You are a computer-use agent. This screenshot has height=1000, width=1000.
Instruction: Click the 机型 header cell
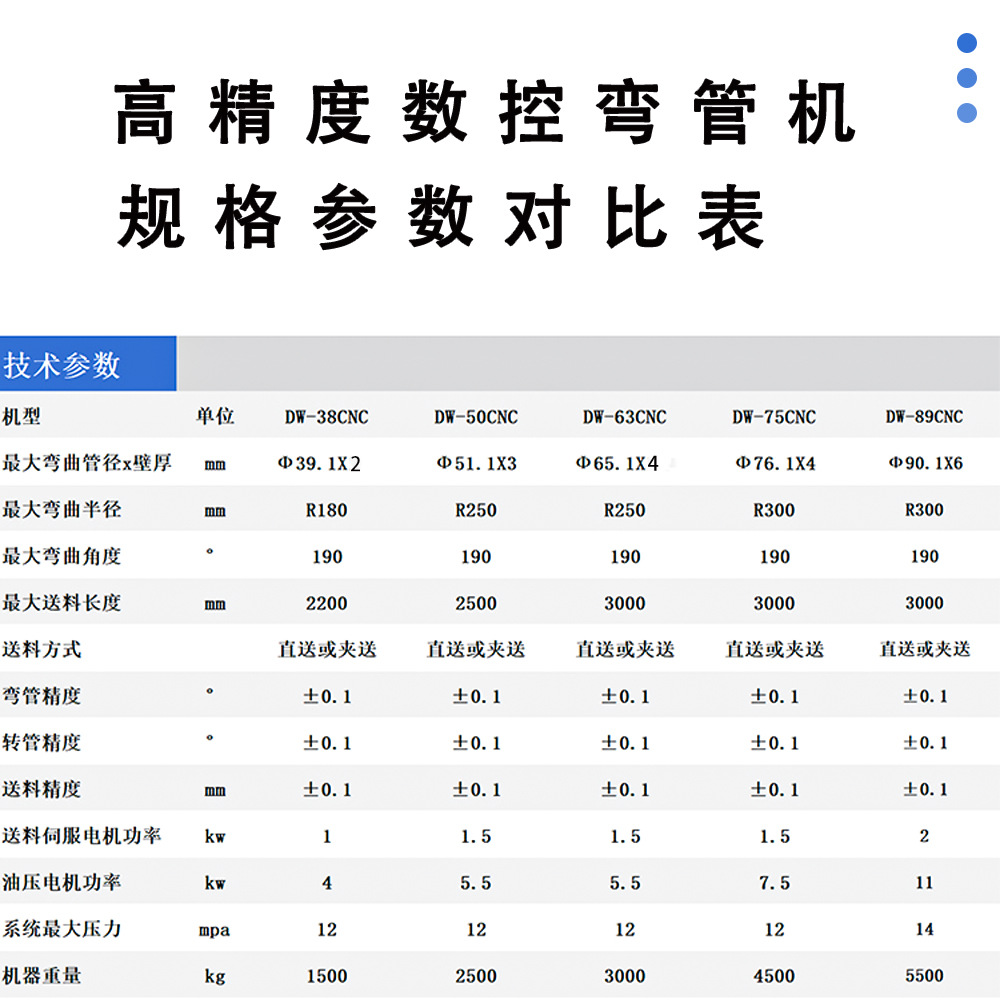point(21,416)
